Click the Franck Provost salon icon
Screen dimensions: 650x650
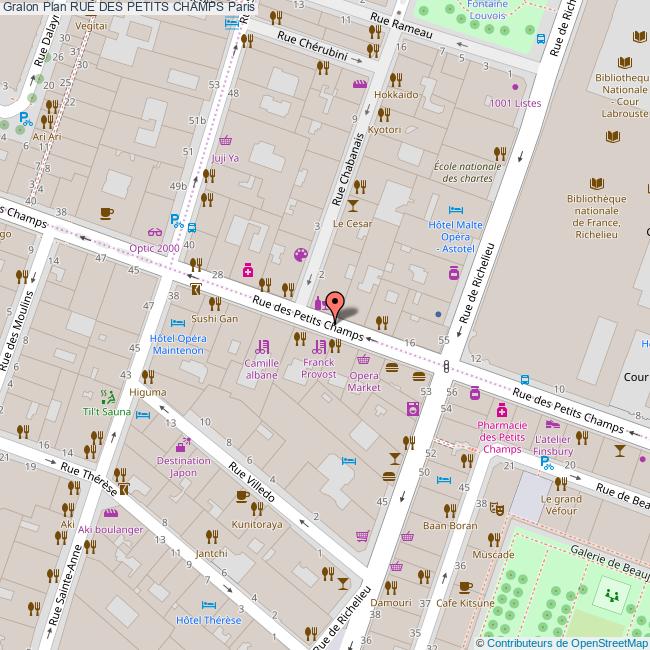tap(319, 347)
